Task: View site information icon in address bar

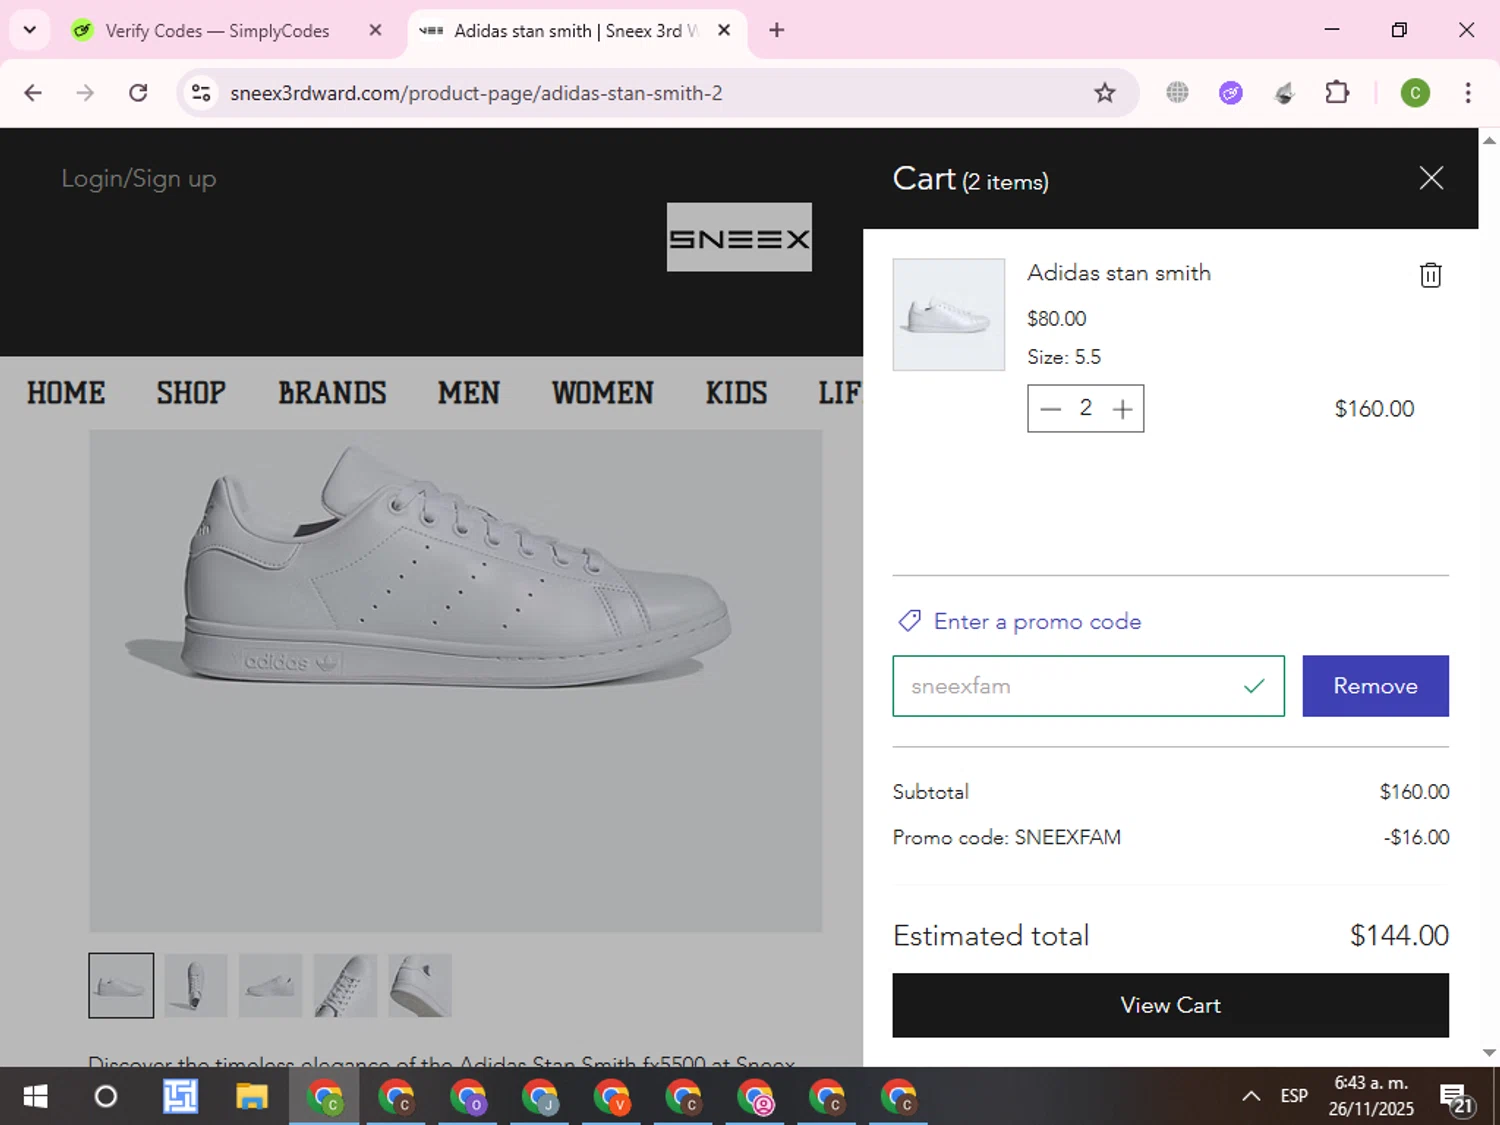Action: click(x=201, y=93)
